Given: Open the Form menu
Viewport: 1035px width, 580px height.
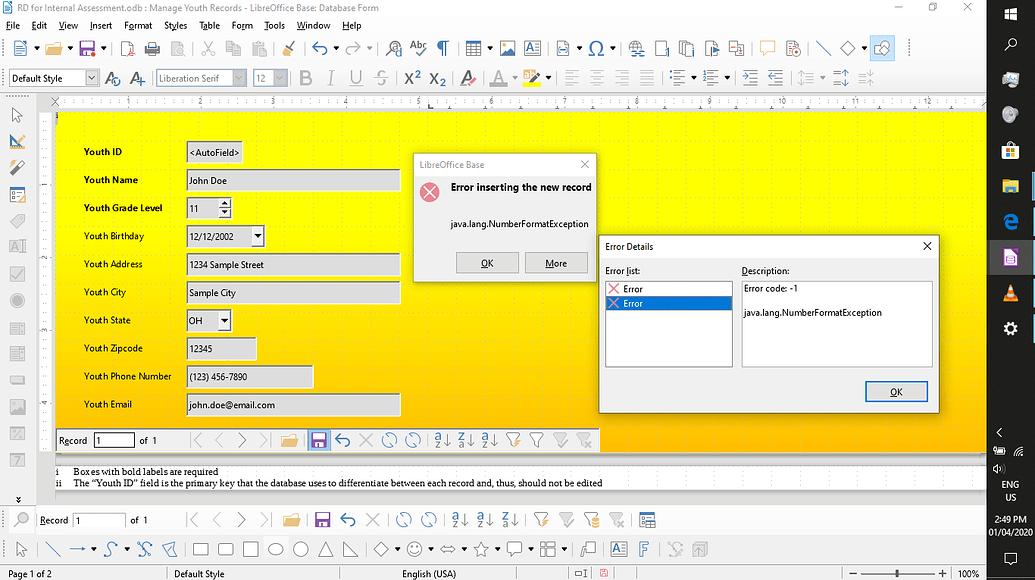Looking at the screenshot, I should pos(242,25).
